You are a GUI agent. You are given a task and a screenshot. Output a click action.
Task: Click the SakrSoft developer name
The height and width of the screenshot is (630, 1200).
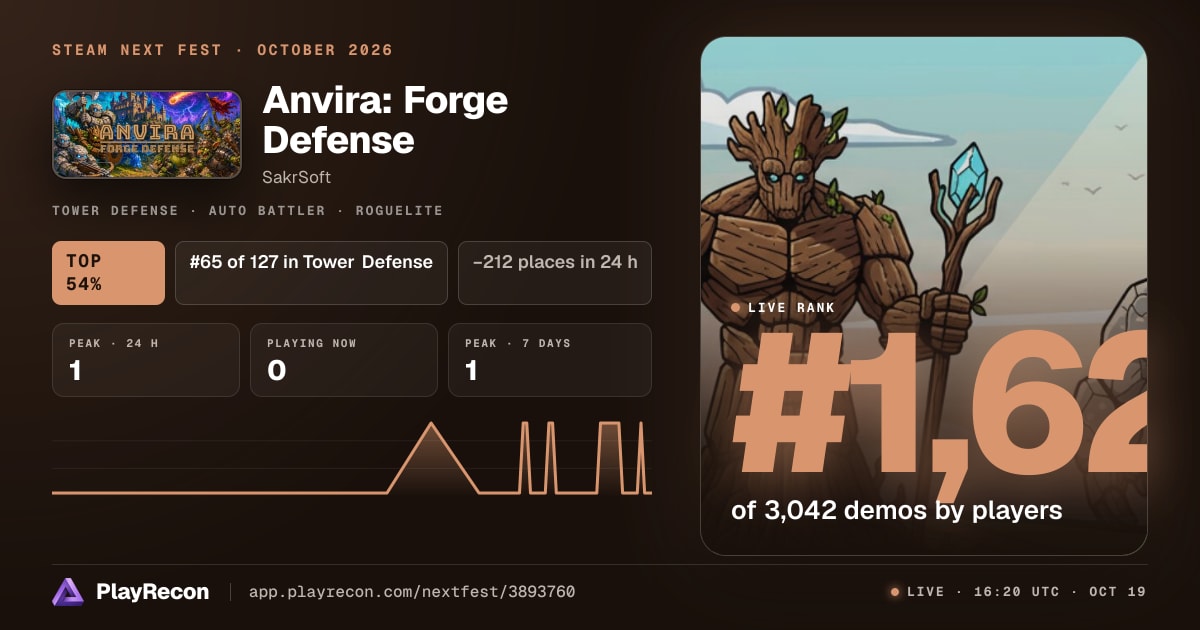(x=297, y=177)
